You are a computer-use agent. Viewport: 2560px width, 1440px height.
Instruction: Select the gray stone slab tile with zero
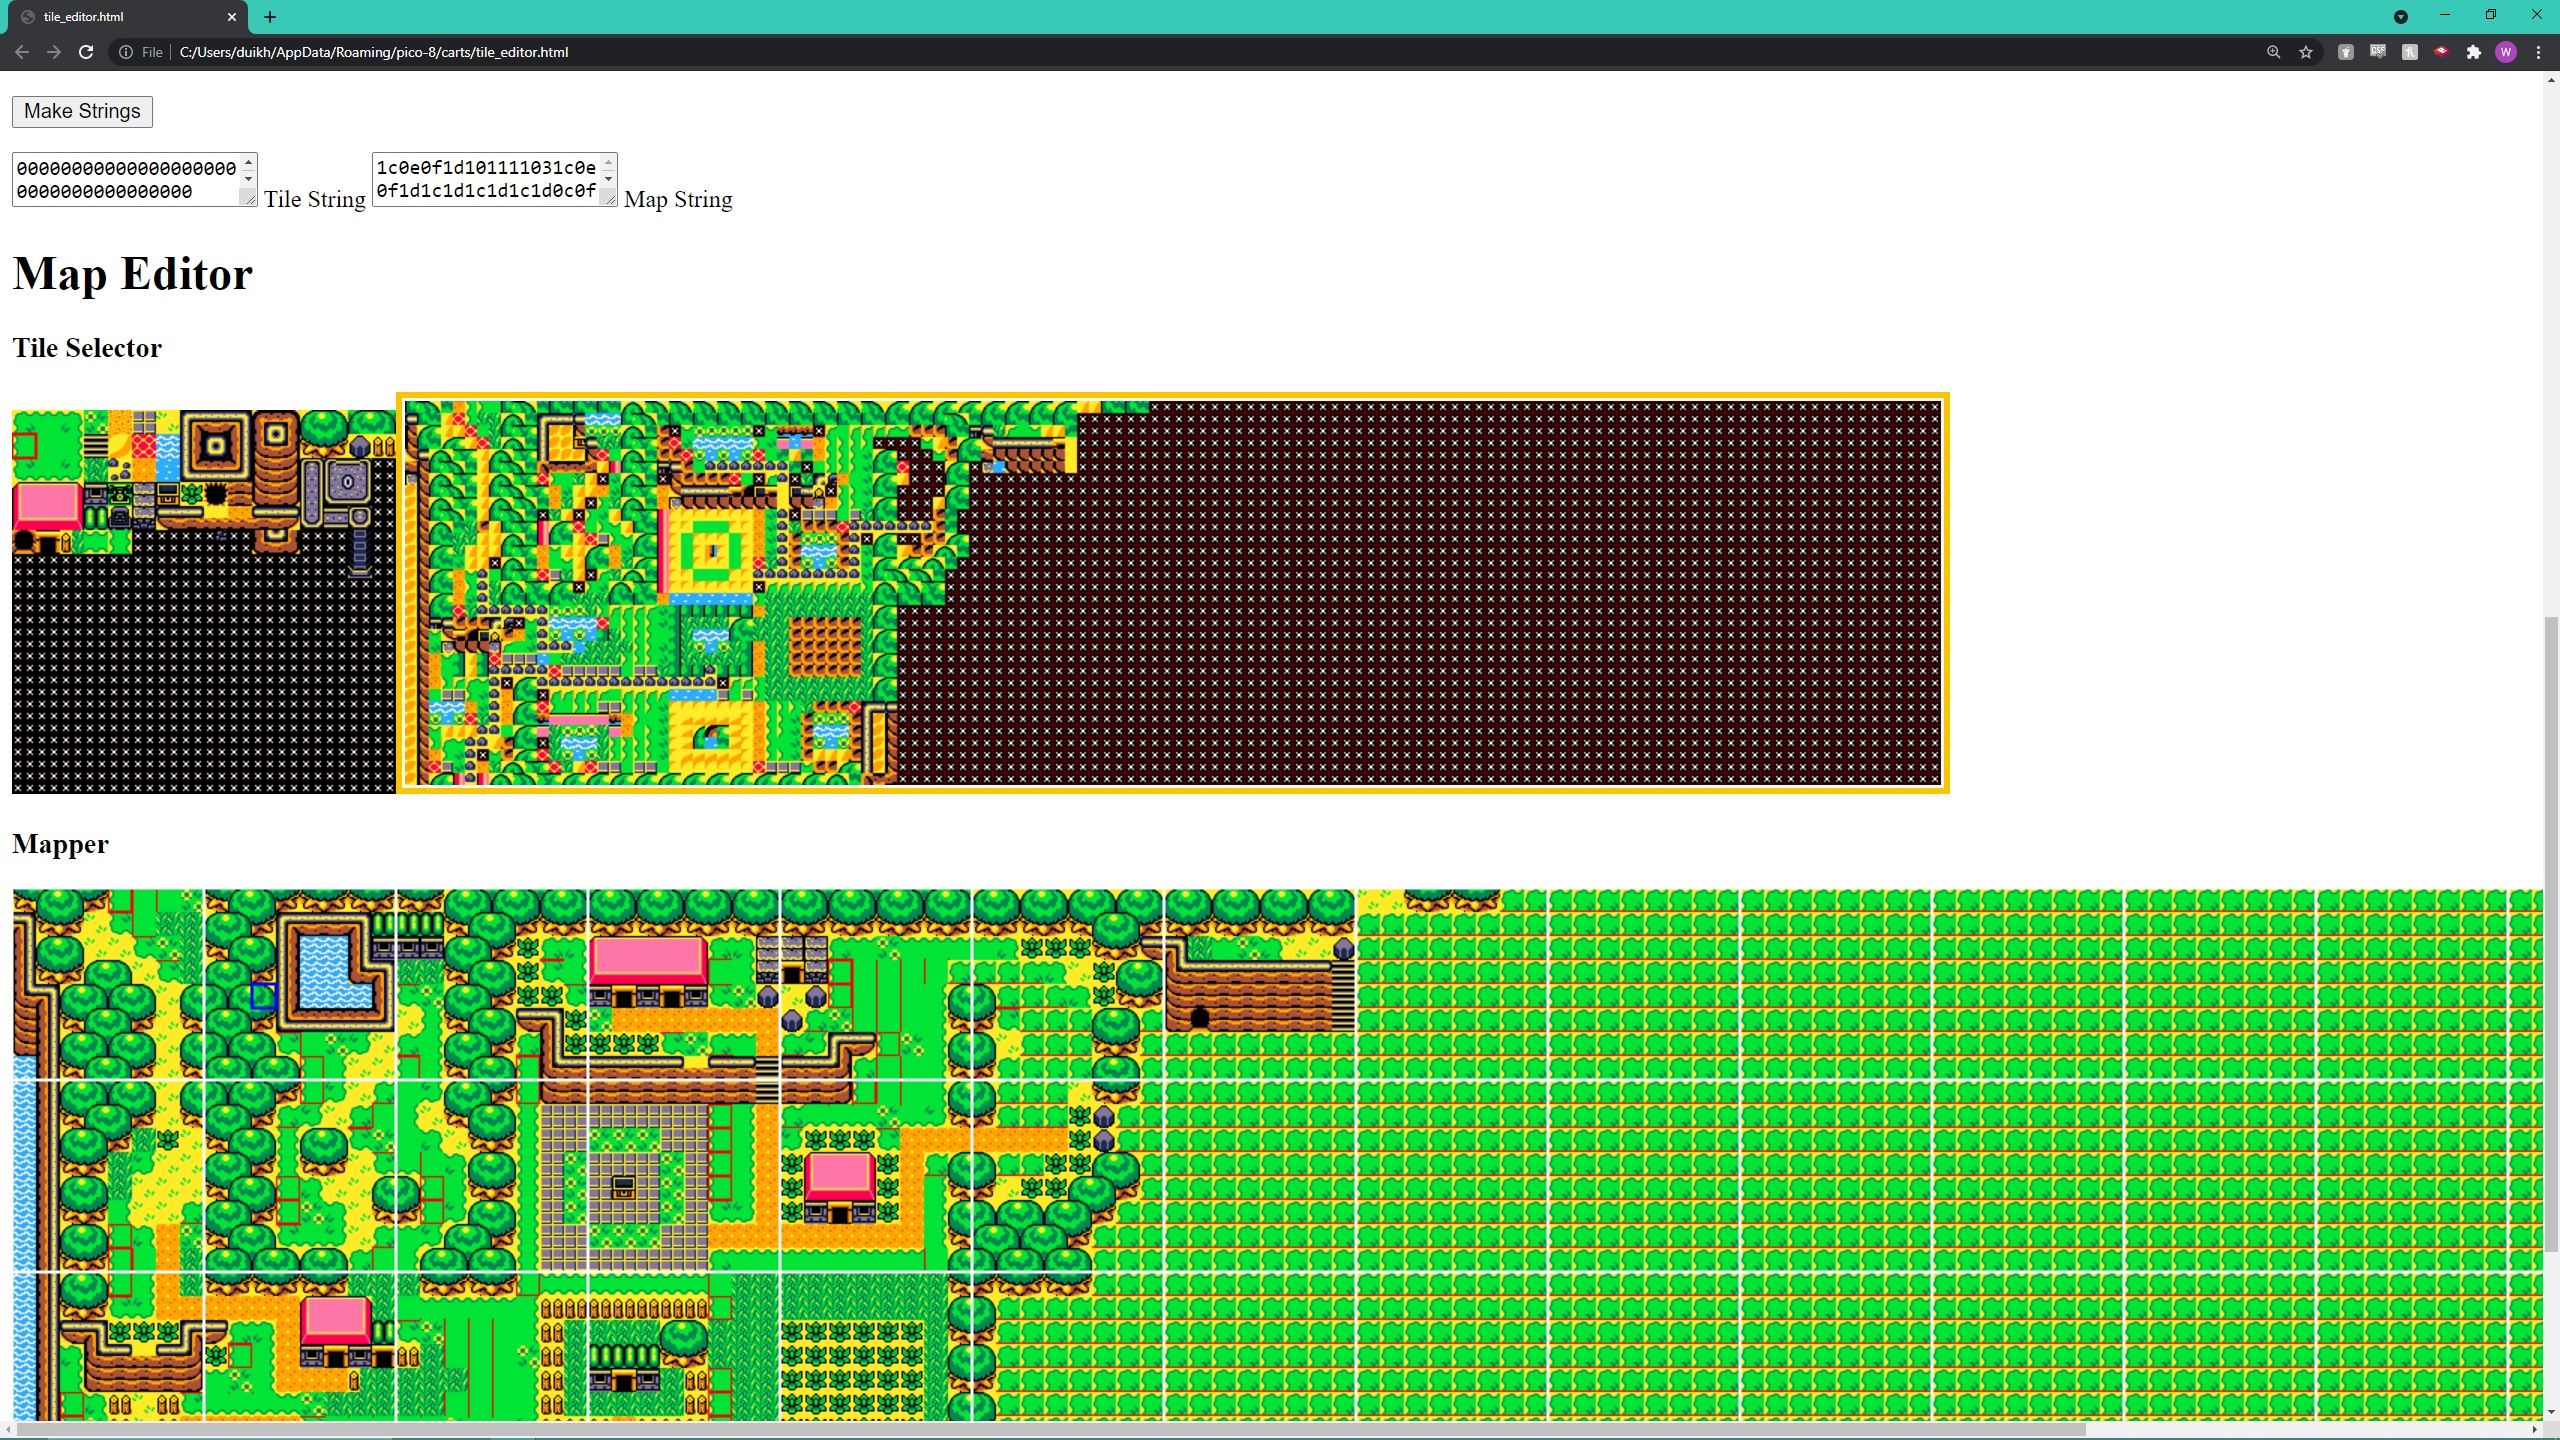point(348,482)
